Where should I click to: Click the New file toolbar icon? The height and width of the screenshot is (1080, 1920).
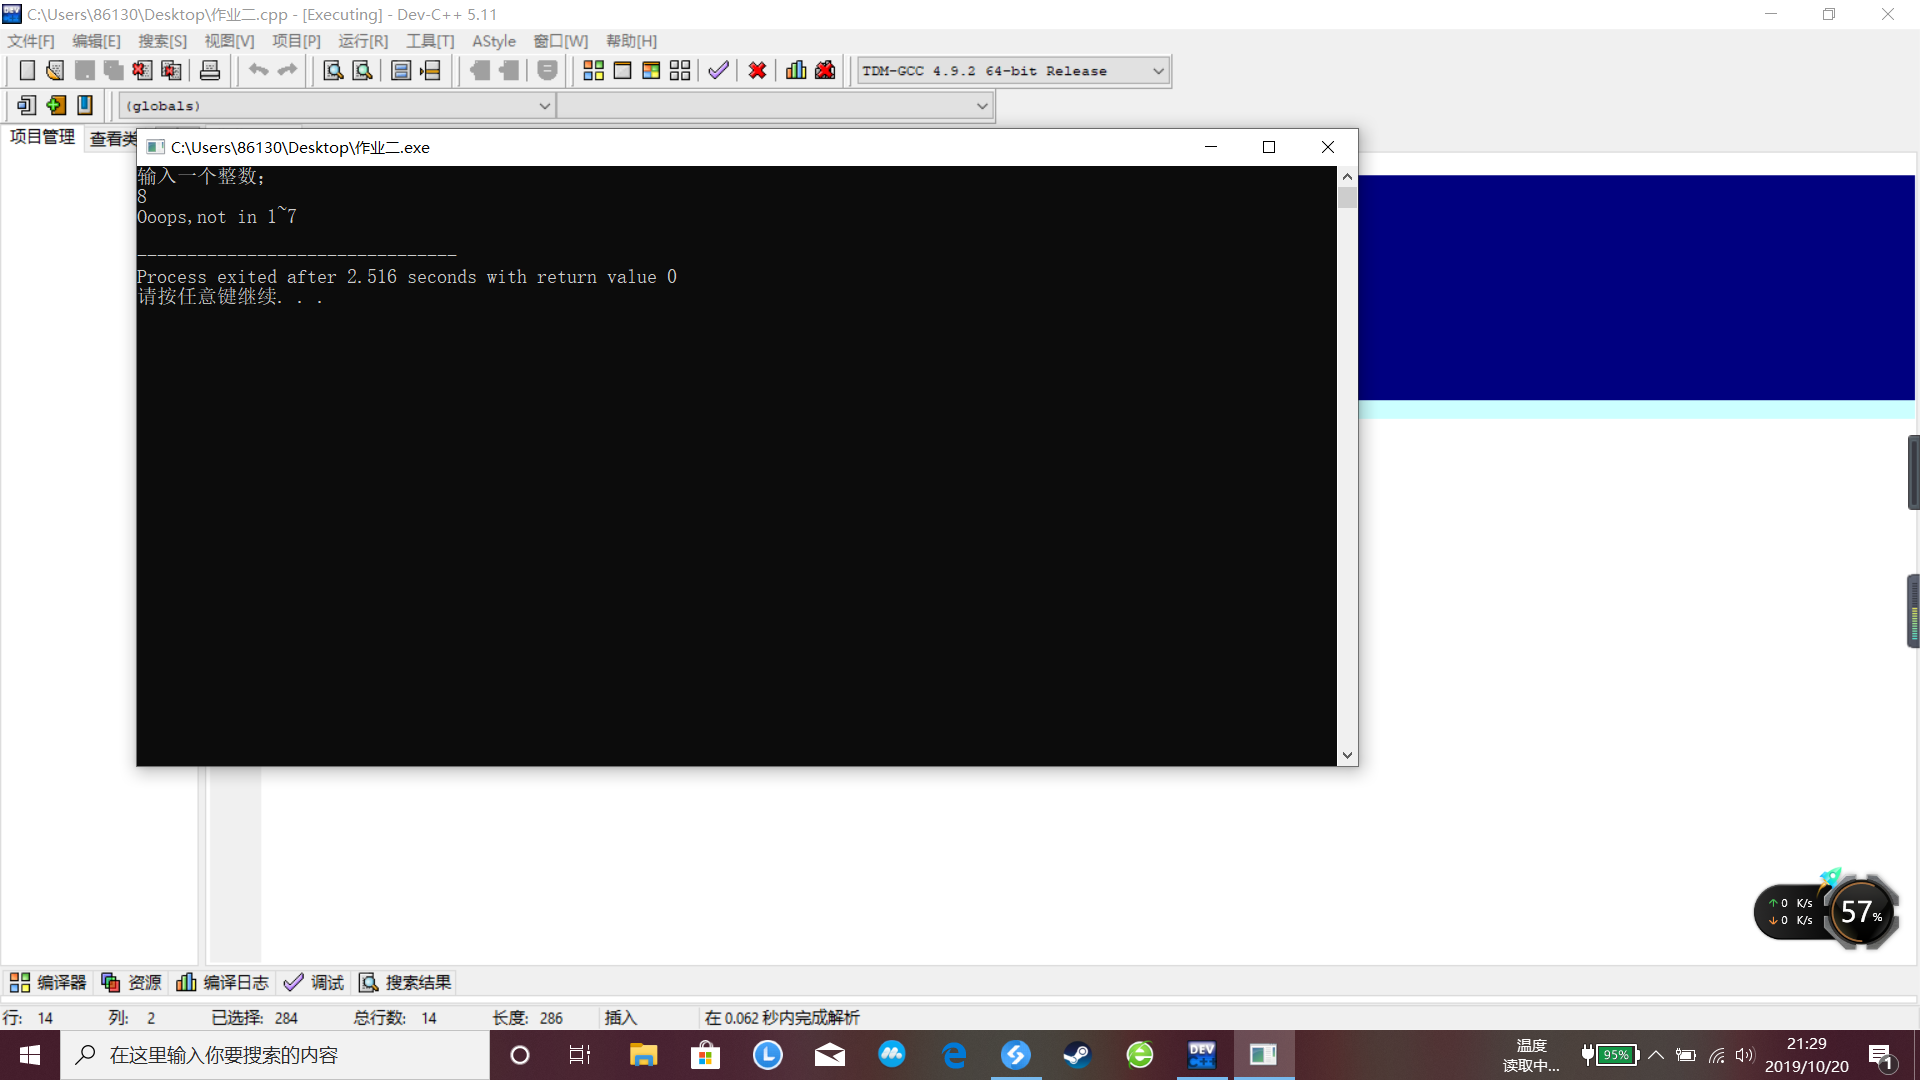[x=27, y=70]
